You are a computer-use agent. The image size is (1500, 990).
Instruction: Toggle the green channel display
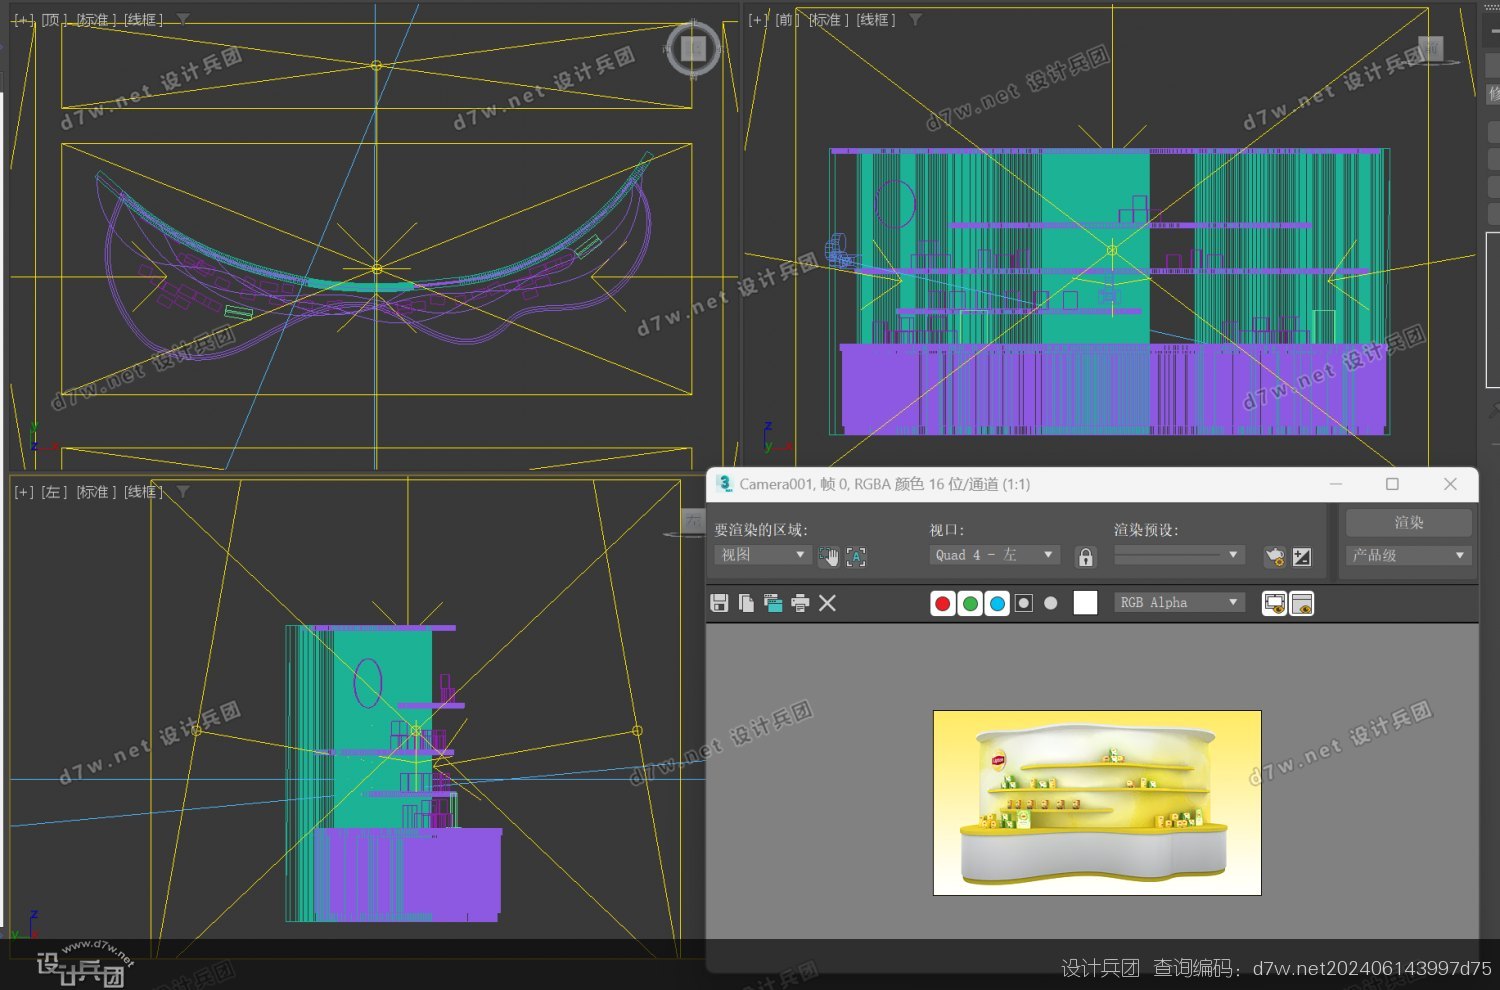pos(970,603)
